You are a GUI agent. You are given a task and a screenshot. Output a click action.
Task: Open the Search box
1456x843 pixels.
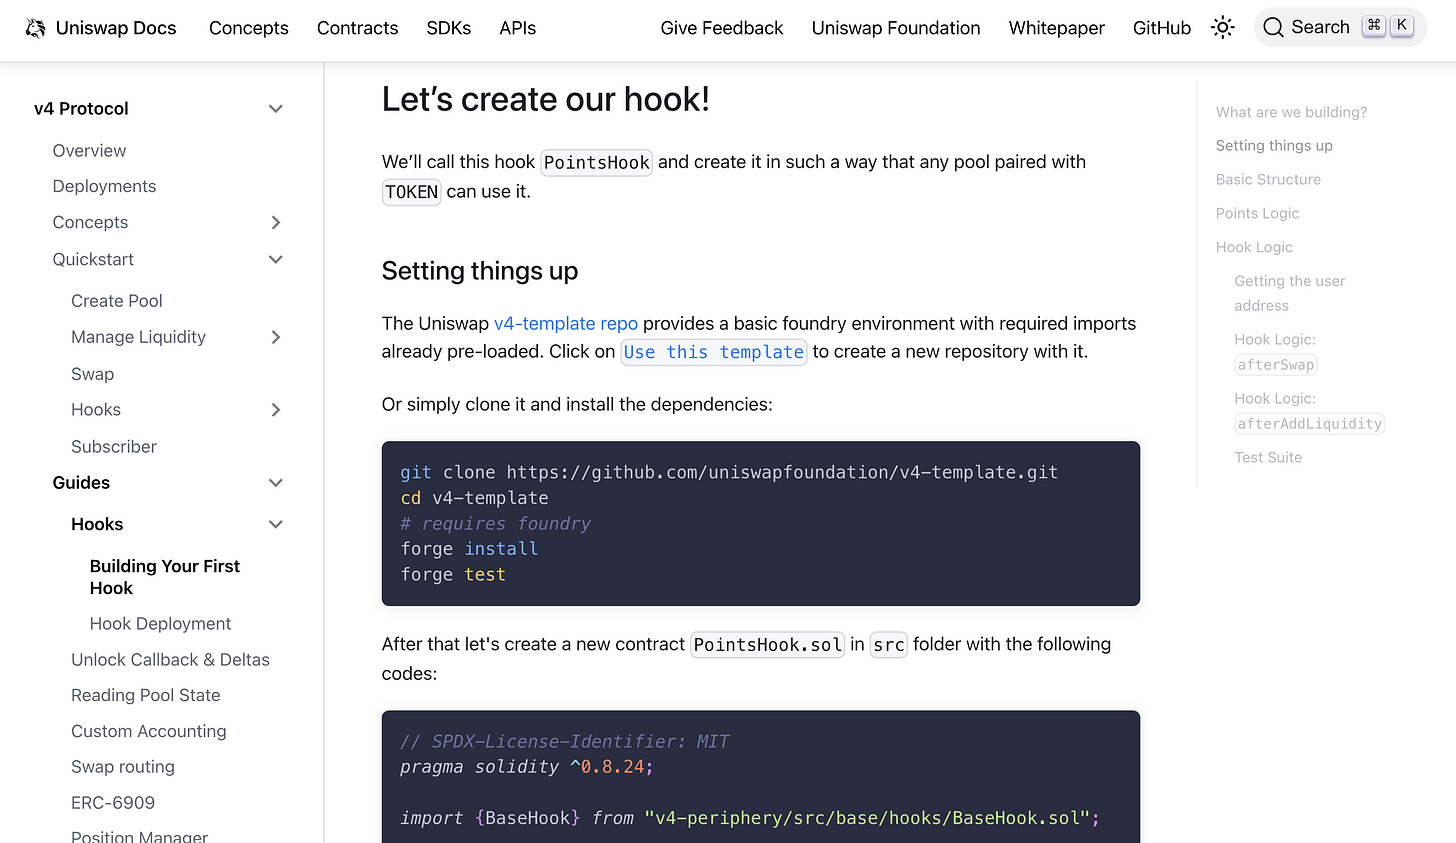pos(1340,28)
